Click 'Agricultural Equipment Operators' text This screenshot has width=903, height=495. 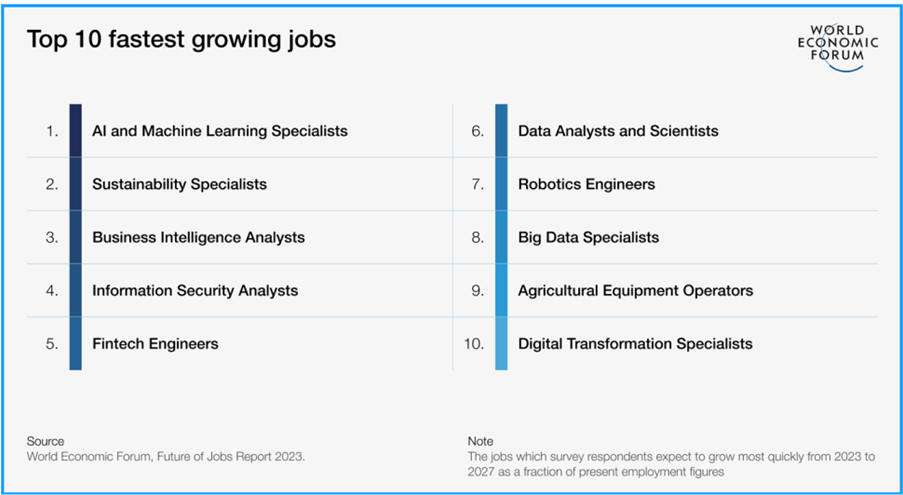click(635, 290)
